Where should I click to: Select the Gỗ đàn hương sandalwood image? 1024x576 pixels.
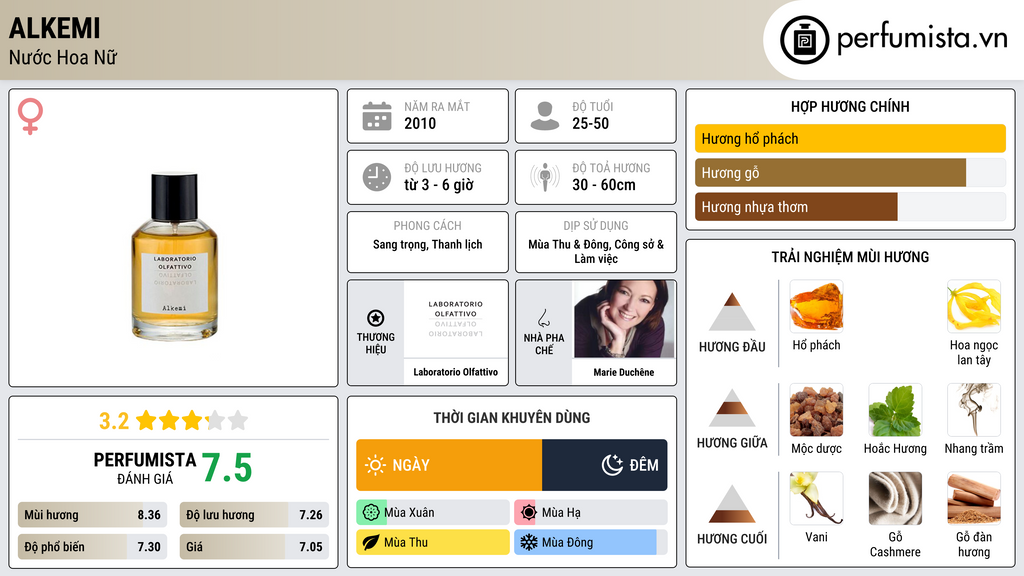[x=974, y=498]
